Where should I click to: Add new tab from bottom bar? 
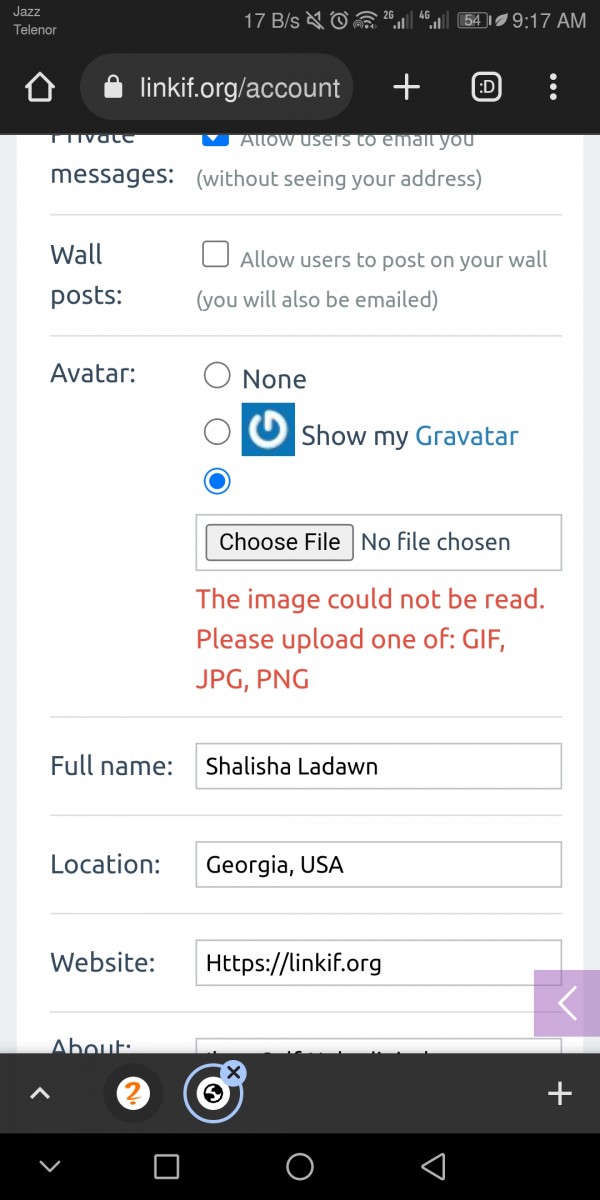pyautogui.click(x=560, y=1094)
